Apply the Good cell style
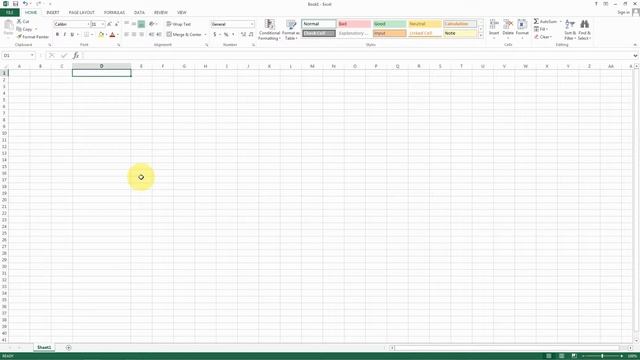This screenshot has width=640, height=360. (x=389, y=24)
